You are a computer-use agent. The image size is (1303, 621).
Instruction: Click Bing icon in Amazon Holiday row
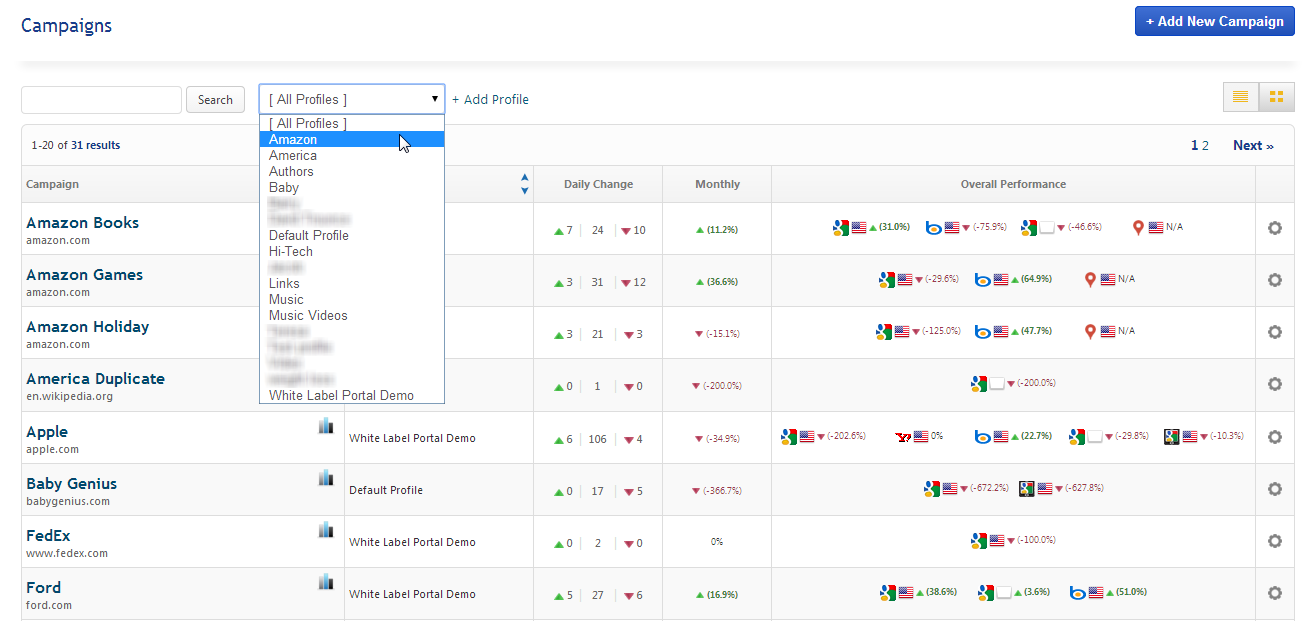pos(982,331)
